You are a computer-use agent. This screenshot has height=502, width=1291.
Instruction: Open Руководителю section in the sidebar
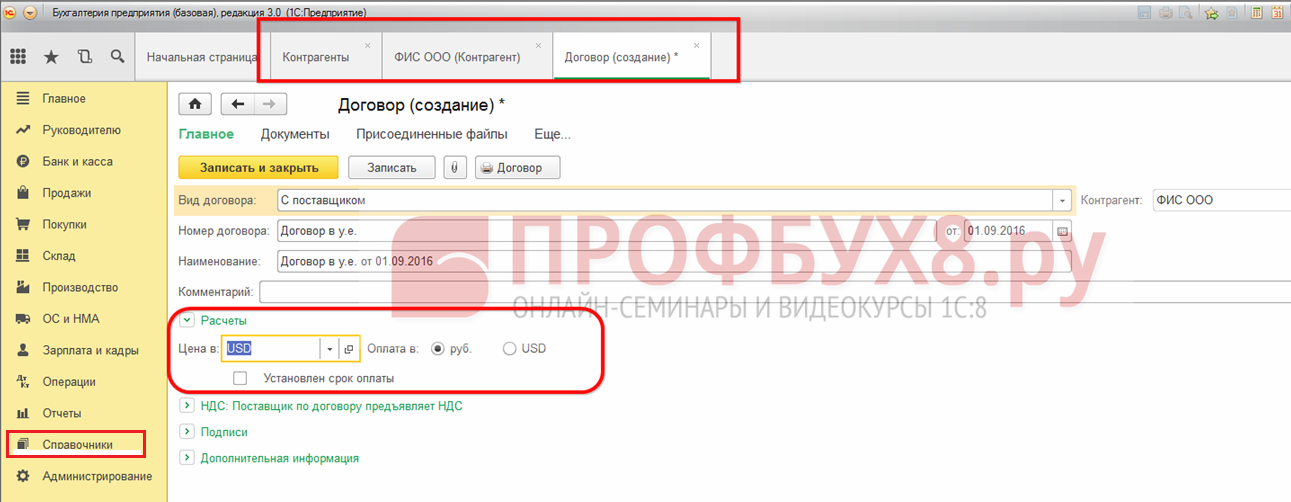tap(82, 130)
